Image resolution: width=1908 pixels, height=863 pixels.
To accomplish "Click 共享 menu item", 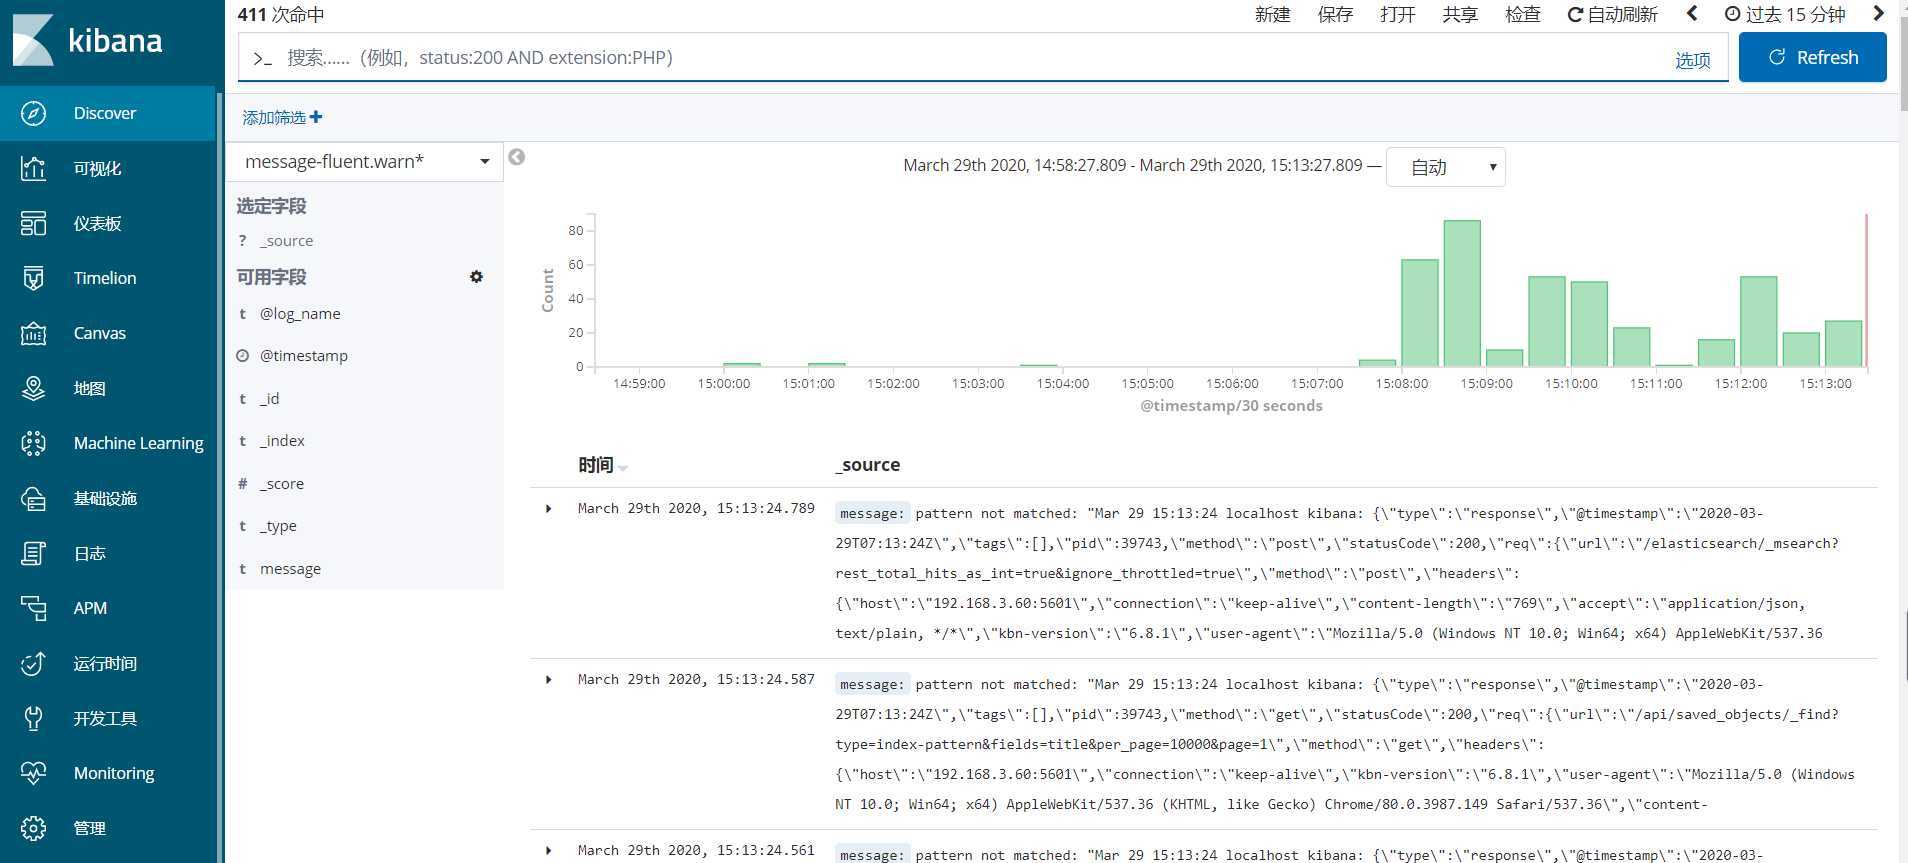I will 1460,14.
